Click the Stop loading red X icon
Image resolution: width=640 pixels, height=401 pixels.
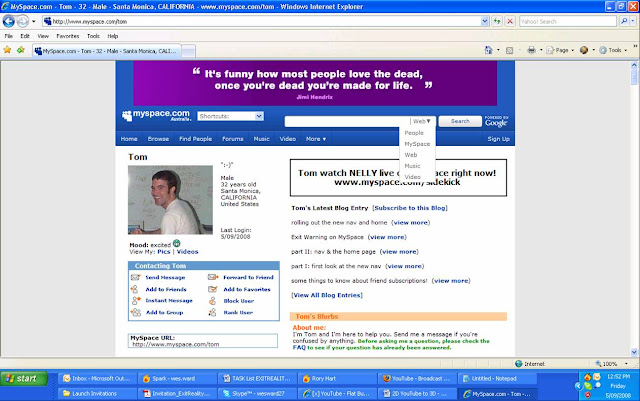(510, 21)
